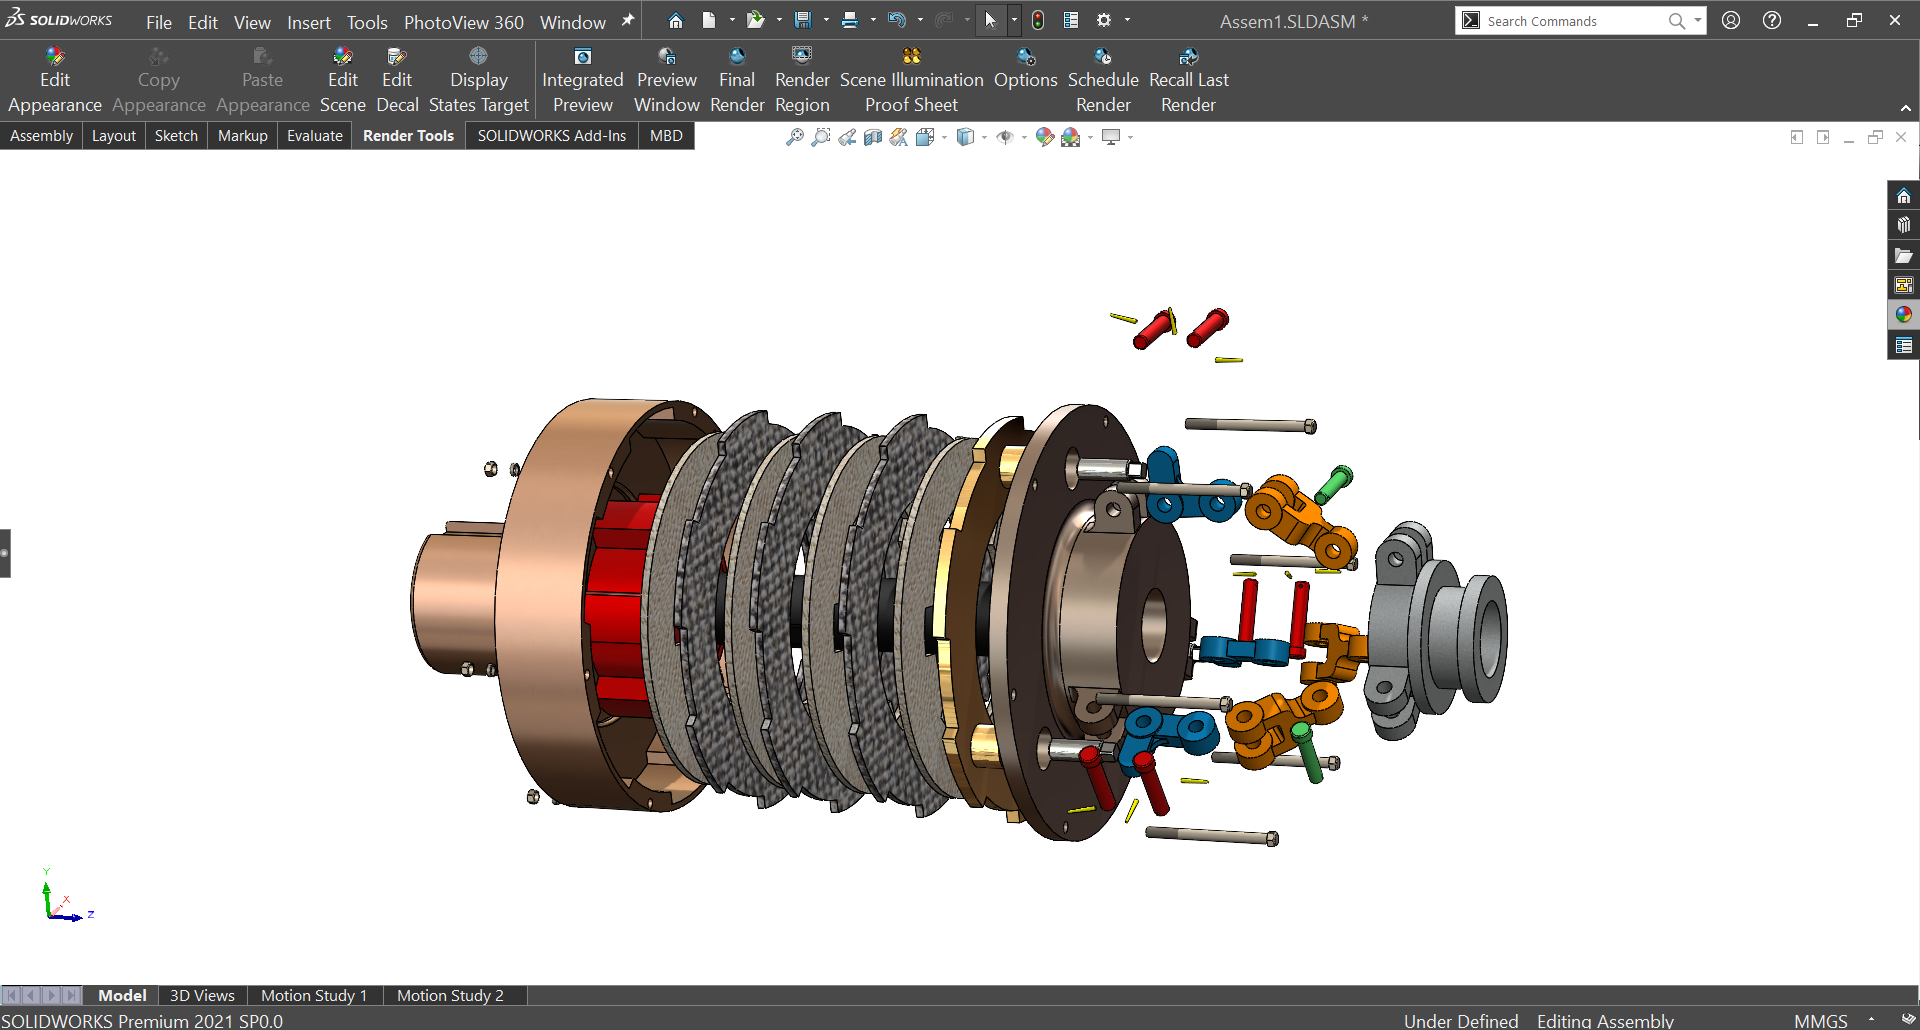This screenshot has width=1920, height=1030.
Task: Activate the Render Region tool
Action: pyautogui.click(x=802, y=78)
